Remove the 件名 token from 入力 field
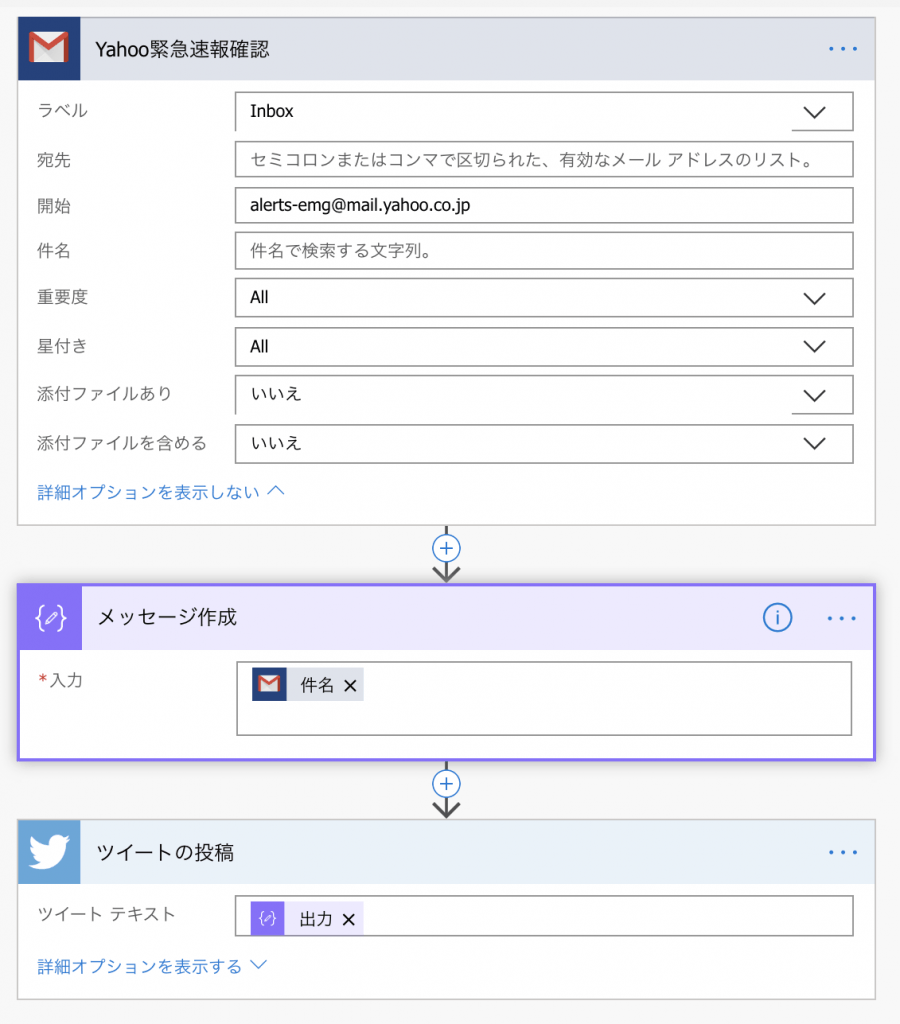Image resolution: width=900 pixels, height=1024 pixels. coord(350,685)
